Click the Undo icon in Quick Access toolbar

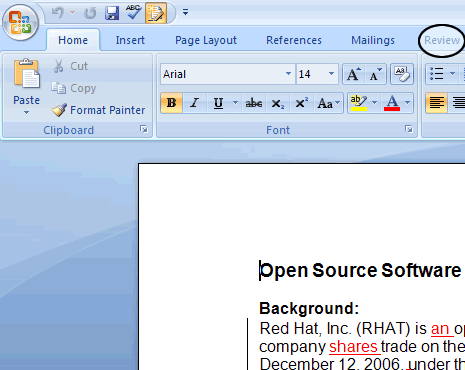(x=58, y=13)
